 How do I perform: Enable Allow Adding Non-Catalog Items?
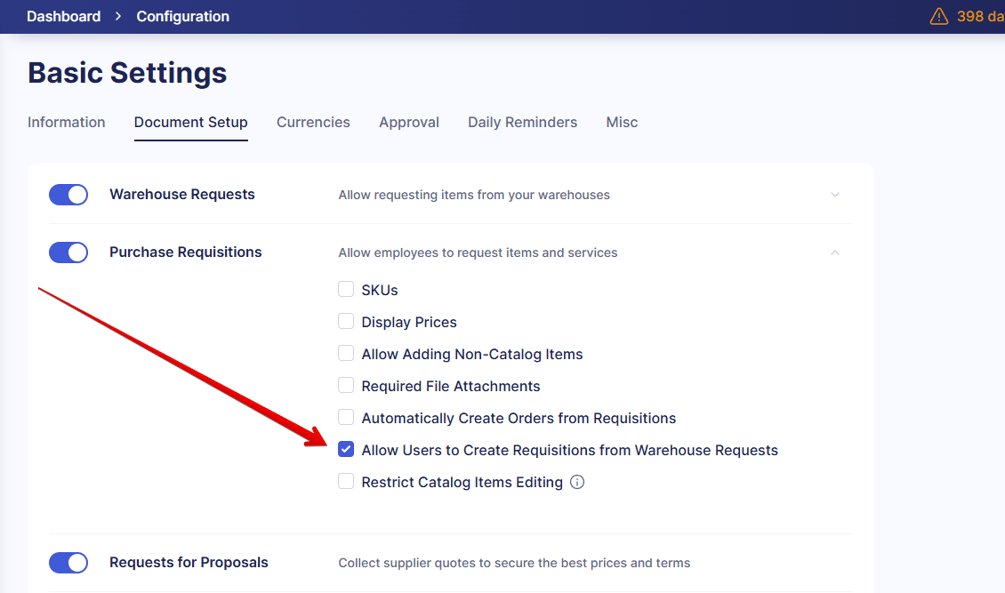(345, 353)
